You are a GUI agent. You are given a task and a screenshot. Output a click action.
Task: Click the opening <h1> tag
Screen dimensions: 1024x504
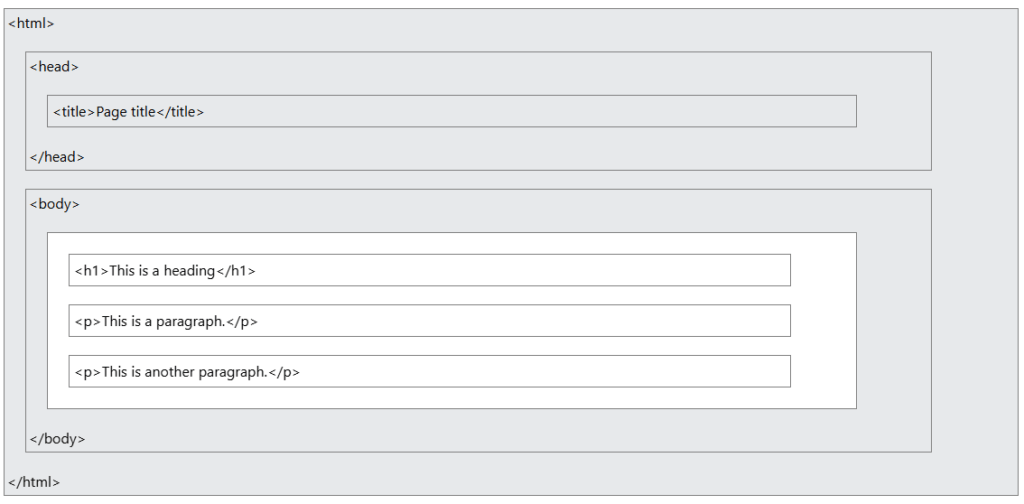point(91,270)
